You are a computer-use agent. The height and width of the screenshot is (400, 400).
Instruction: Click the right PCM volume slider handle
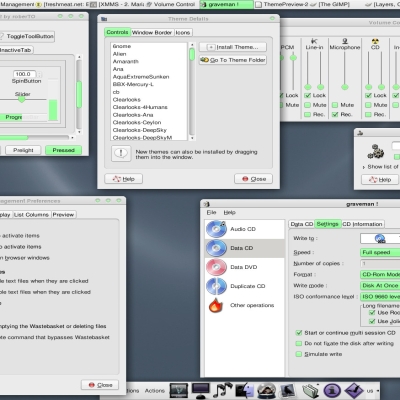(293, 58)
